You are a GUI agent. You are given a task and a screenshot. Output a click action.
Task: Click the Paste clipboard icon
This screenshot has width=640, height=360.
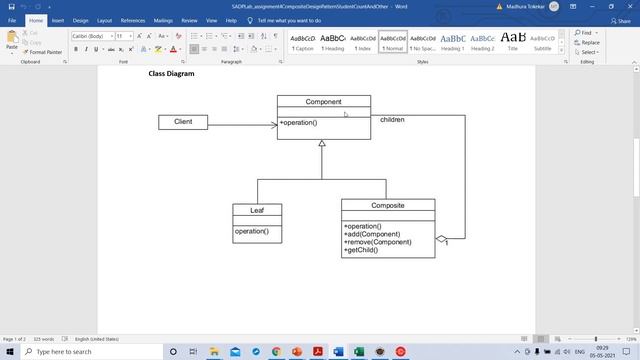pos(12,37)
